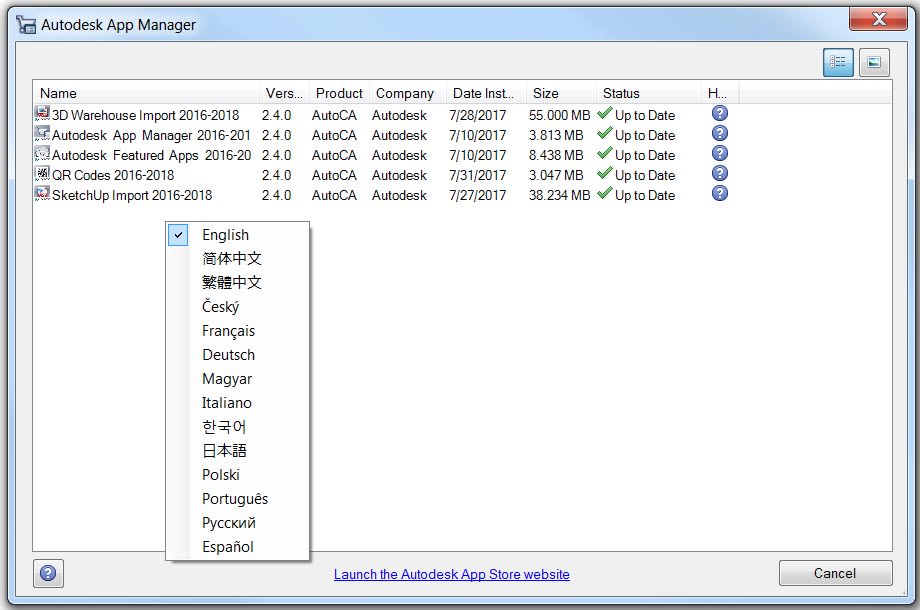Launch the Autodesk App Store website

pos(451,574)
